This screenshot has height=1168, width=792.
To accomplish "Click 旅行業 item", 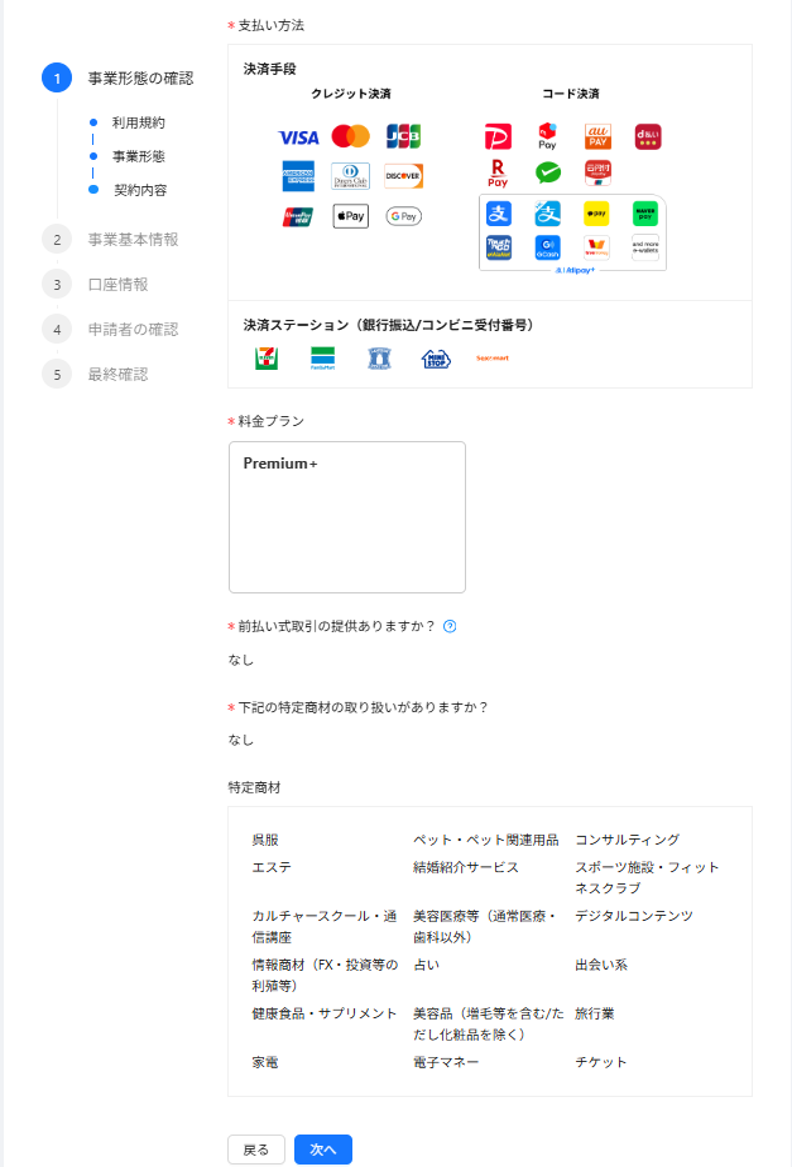I will [x=595, y=1014].
